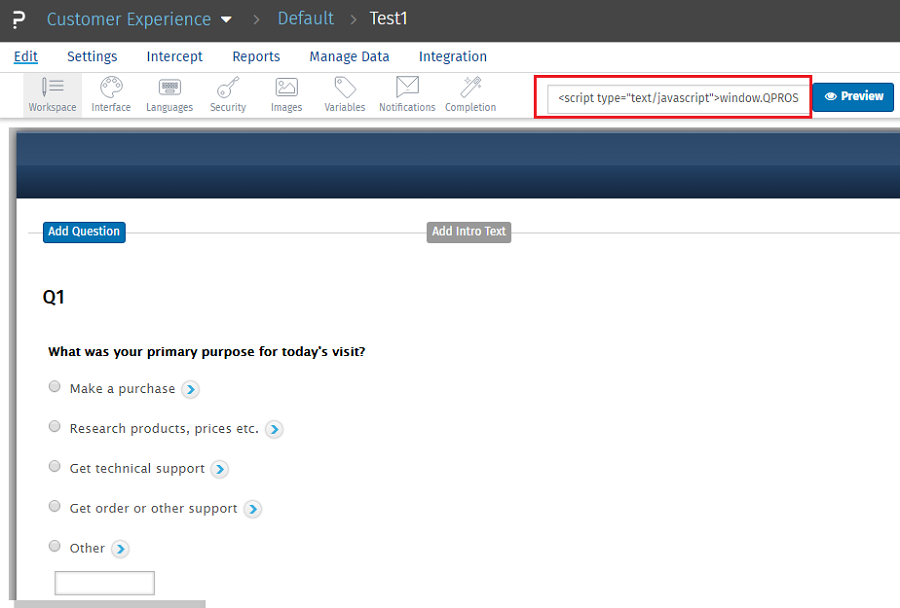Select the 'Make a purchase' radio option
The width and height of the screenshot is (900, 608).
coord(55,387)
